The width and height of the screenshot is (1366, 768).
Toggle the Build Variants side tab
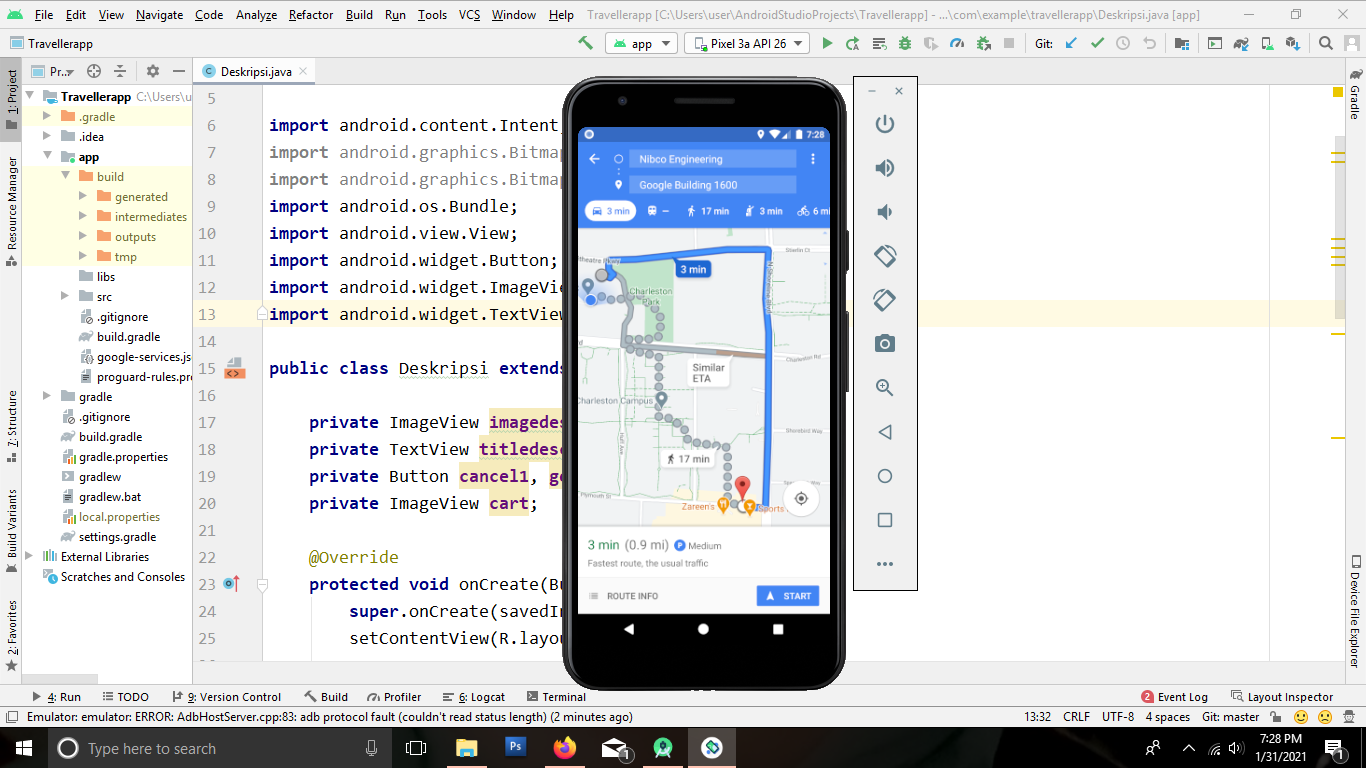pyautogui.click(x=11, y=530)
